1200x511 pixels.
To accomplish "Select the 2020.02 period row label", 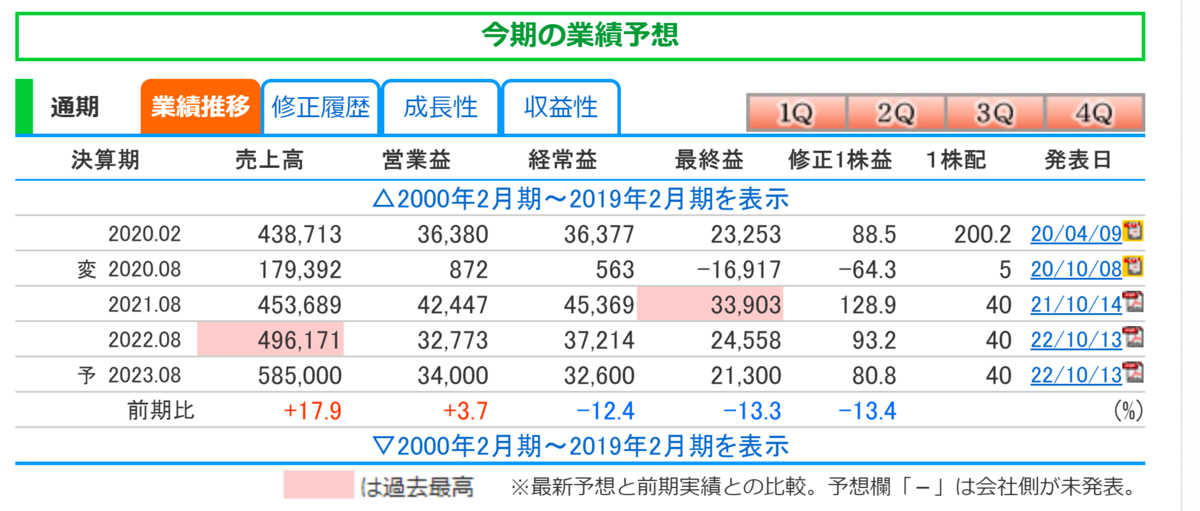I will (145, 235).
